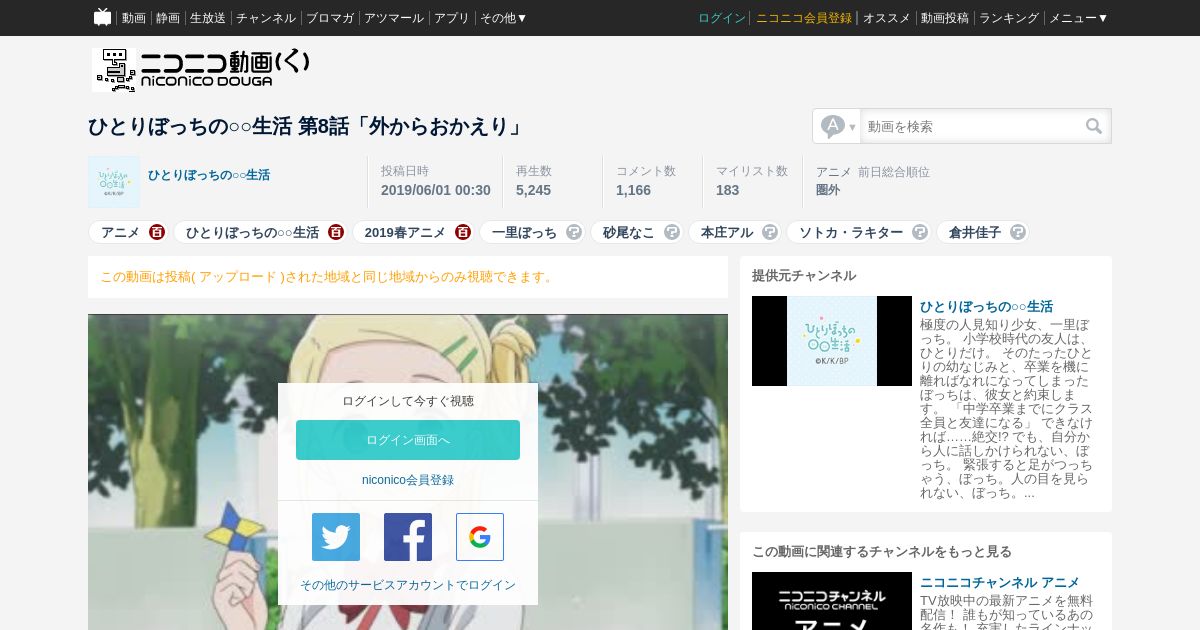Viewport: 1200px width, 630px height.
Task: Click the ソトカ・ラキター tag
Action: coord(851,232)
